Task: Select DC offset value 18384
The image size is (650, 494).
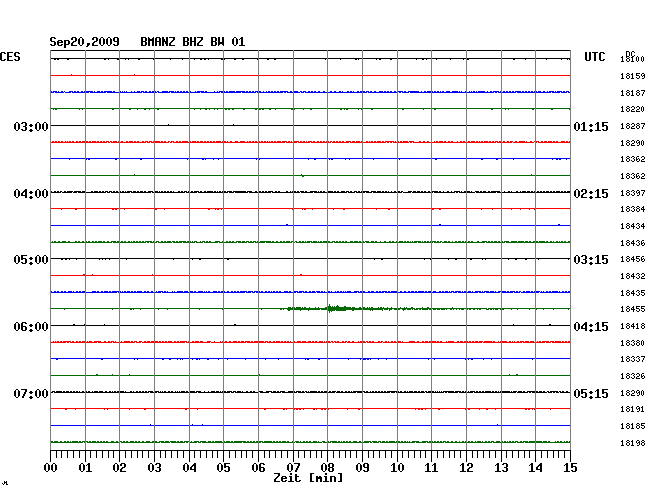Action: tap(633, 209)
